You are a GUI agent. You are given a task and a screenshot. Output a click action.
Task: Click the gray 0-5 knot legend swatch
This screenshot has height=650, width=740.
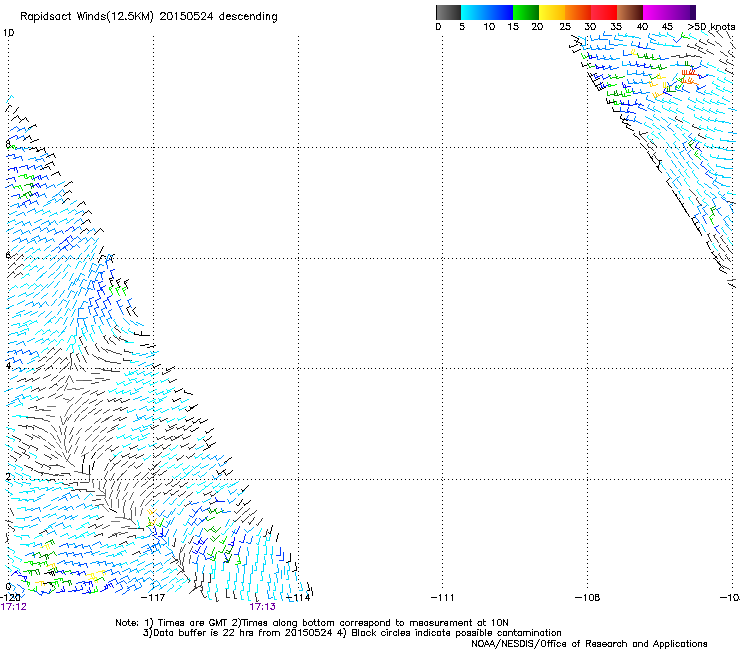point(448,12)
